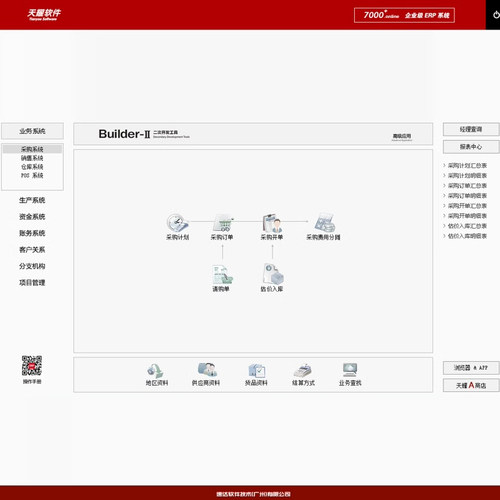Click the 经理查询 button
Viewport: 500px width, 500px height.
point(471,129)
